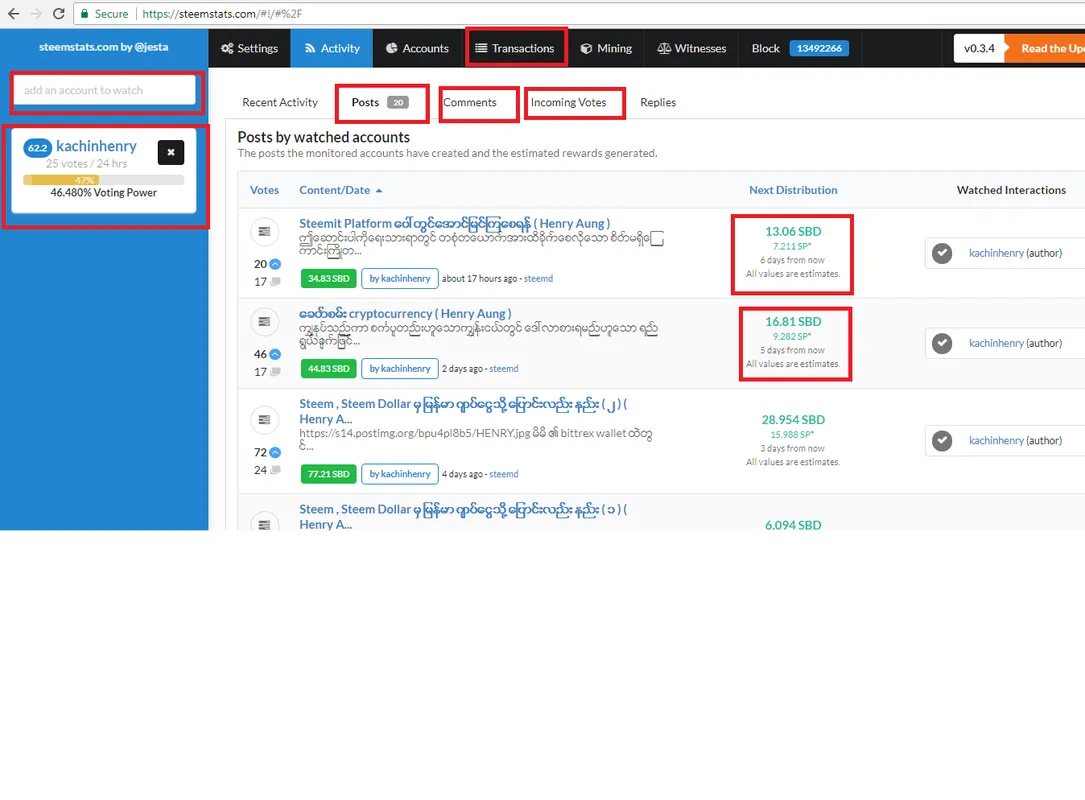Switch to Recent Activity sub-tab
Viewport: 1085px width, 800px height.
pyautogui.click(x=280, y=102)
